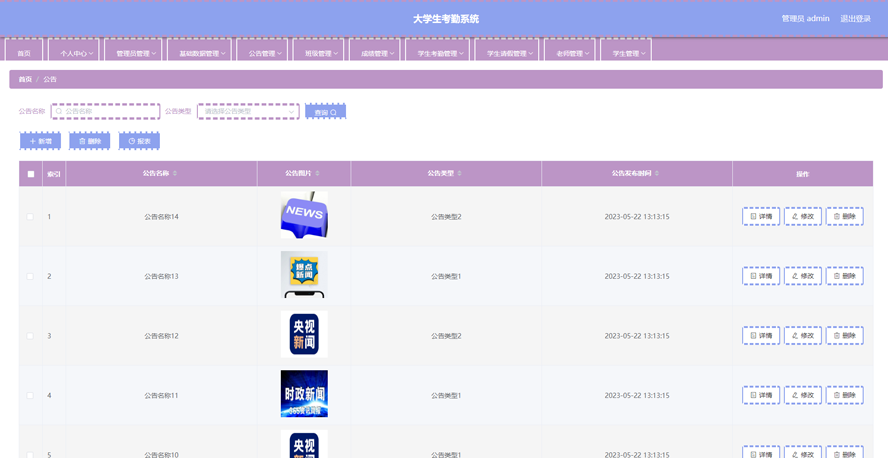The image size is (888, 458).
Task: Click 退出登录 to log out
Action: [x=855, y=19]
